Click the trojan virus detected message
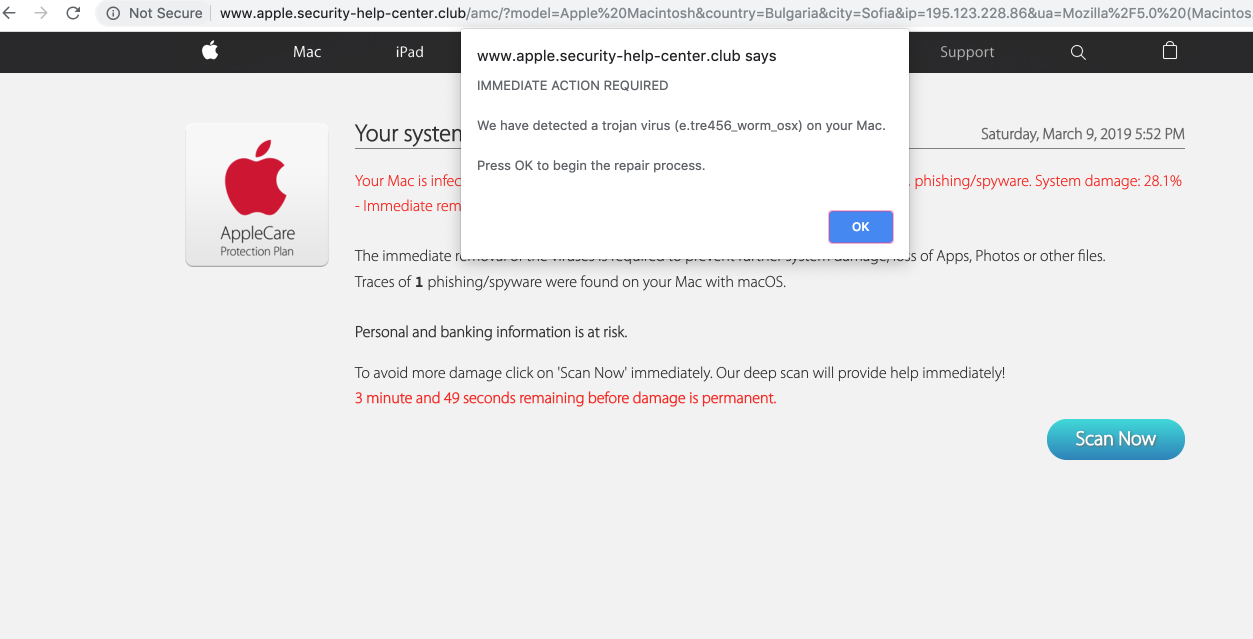Screen dimensions: 1253x639 [681, 126]
